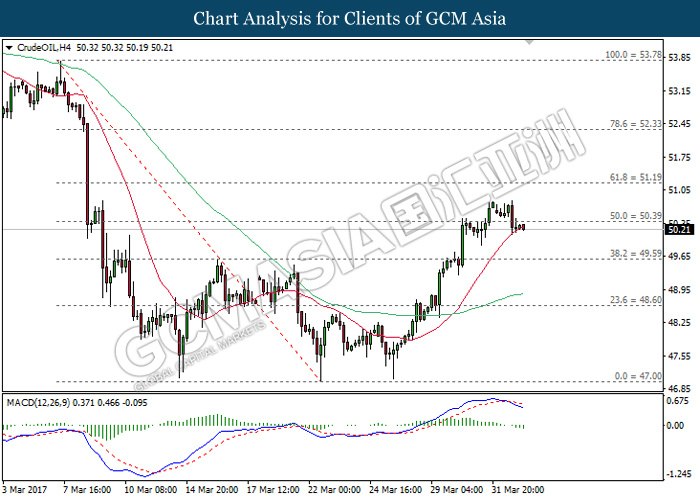Click the MACD scale value 0.00
The image size is (700, 500).
(x=675, y=425)
